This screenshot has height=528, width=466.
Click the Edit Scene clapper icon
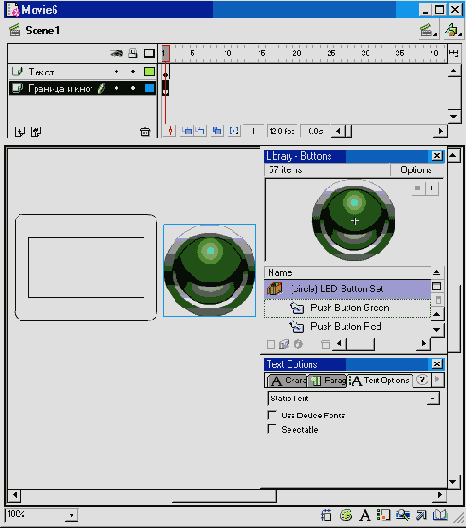428,30
